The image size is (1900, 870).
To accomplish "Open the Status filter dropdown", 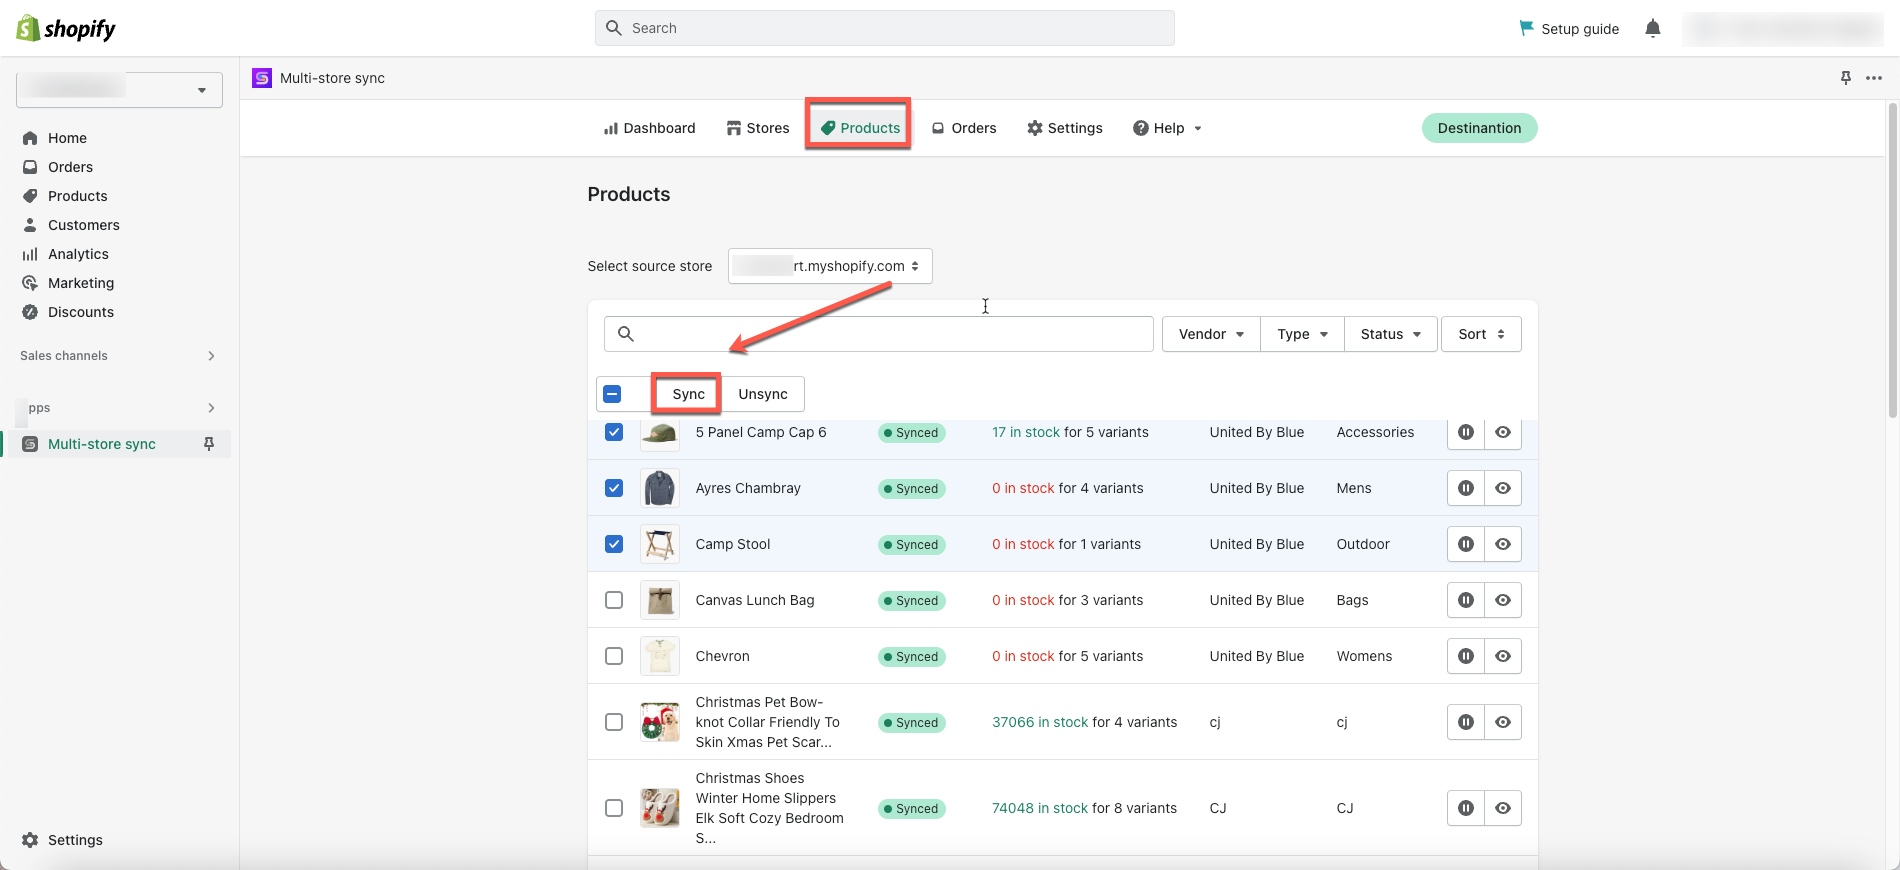I will [1391, 334].
